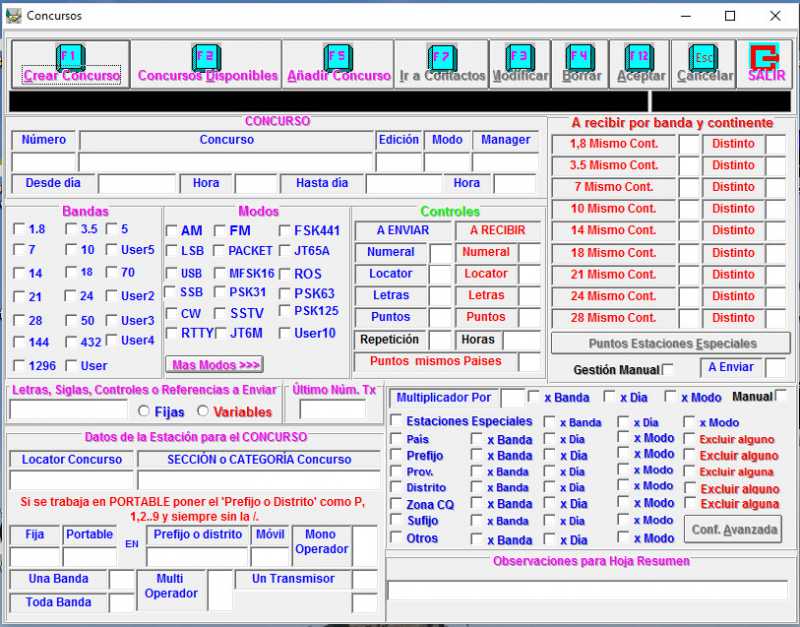Screen dimensions: 800x627
Task: Click the F5 Añadir Concurso icon
Action: coord(337,55)
